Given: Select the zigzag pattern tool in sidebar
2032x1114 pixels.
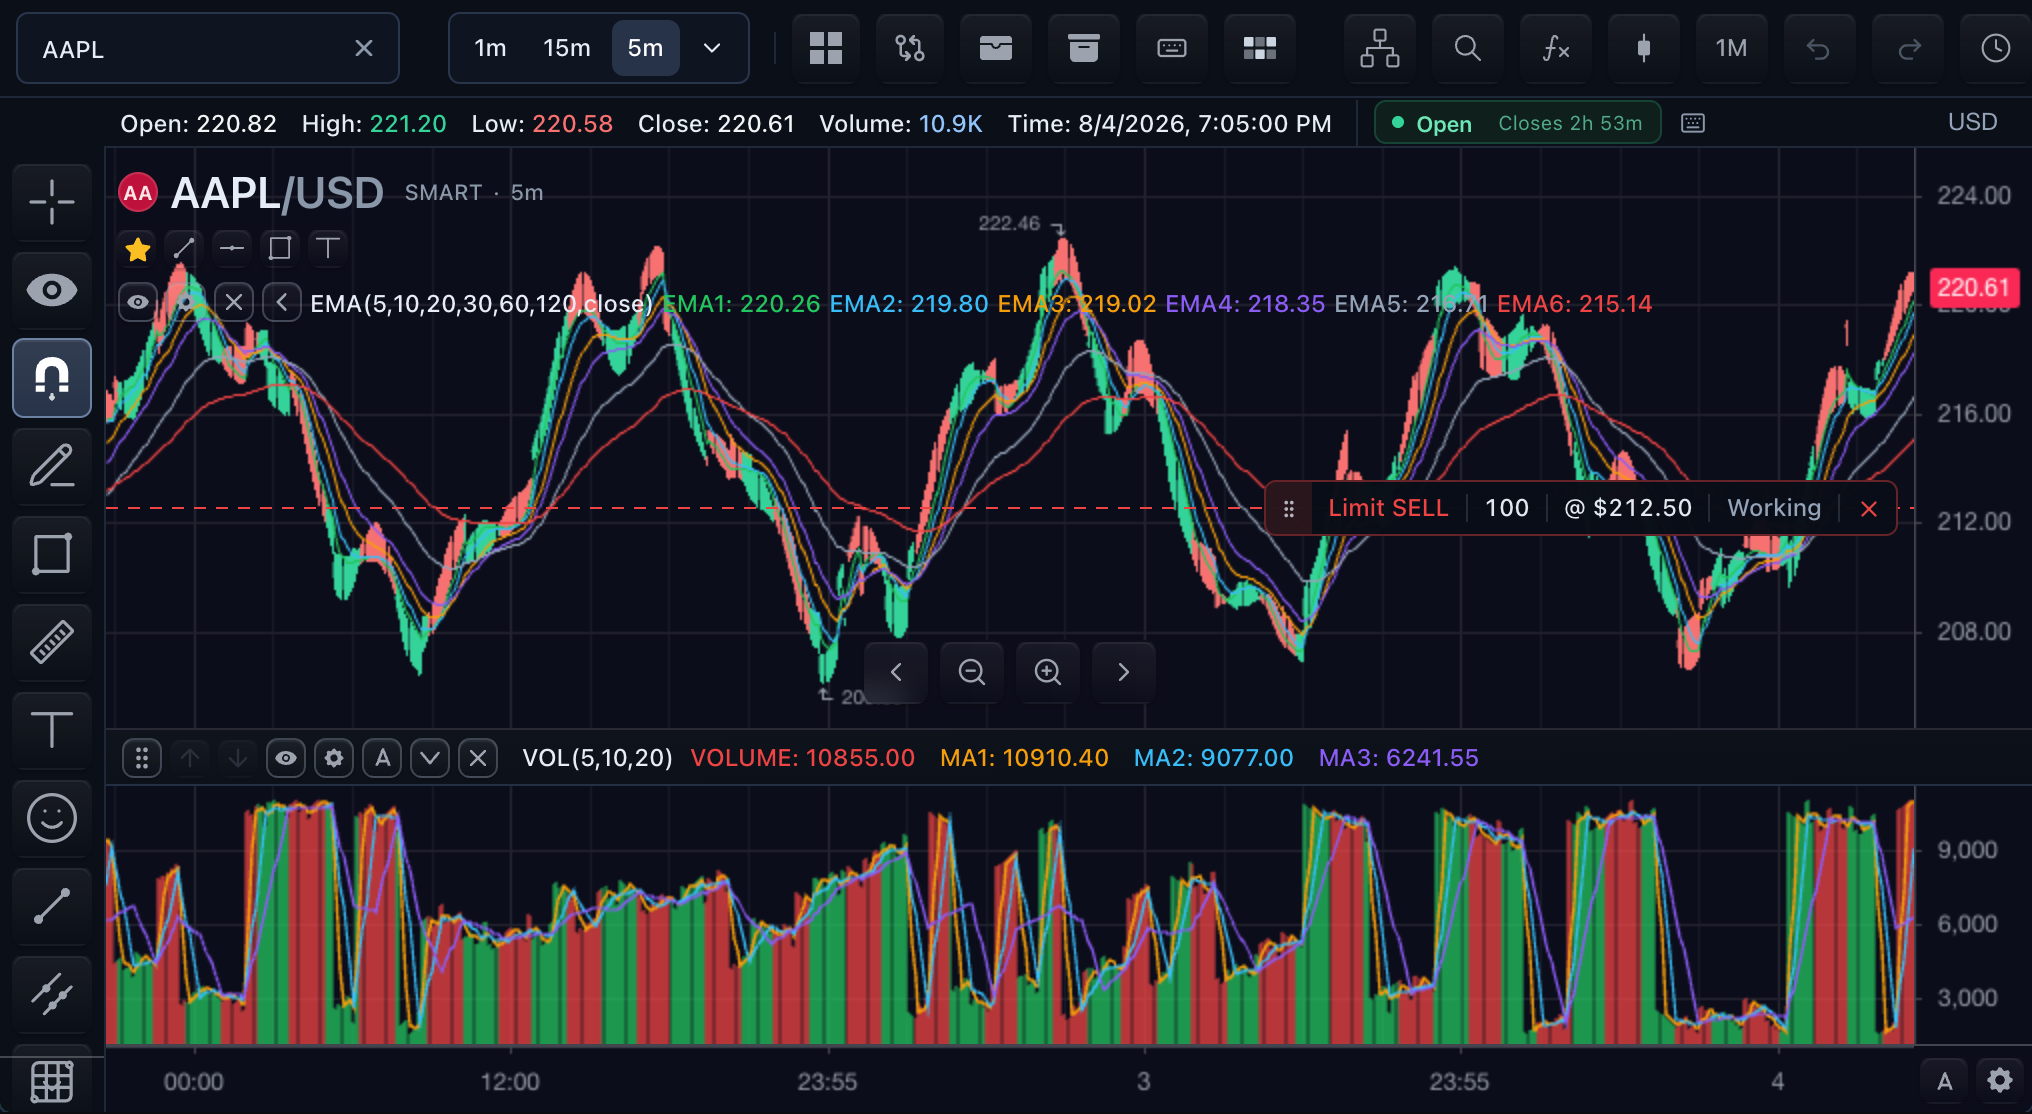Looking at the screenshot, I should click(x=52, y=994).
